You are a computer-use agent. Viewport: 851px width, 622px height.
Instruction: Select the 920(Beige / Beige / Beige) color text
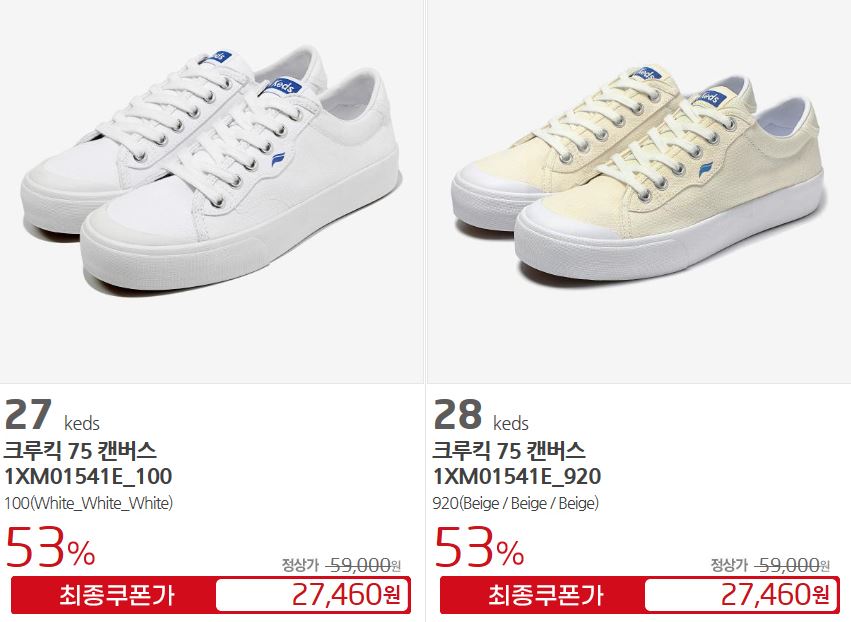[516, 503]
